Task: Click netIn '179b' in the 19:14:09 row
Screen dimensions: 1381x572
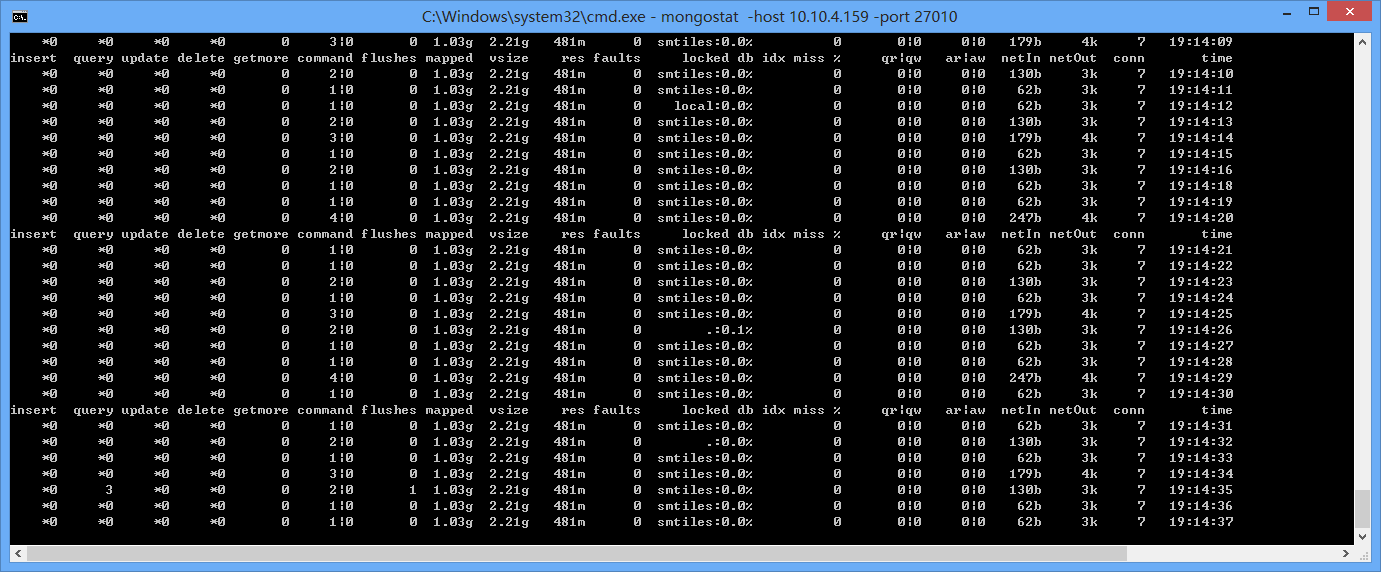Action: 1025,42
